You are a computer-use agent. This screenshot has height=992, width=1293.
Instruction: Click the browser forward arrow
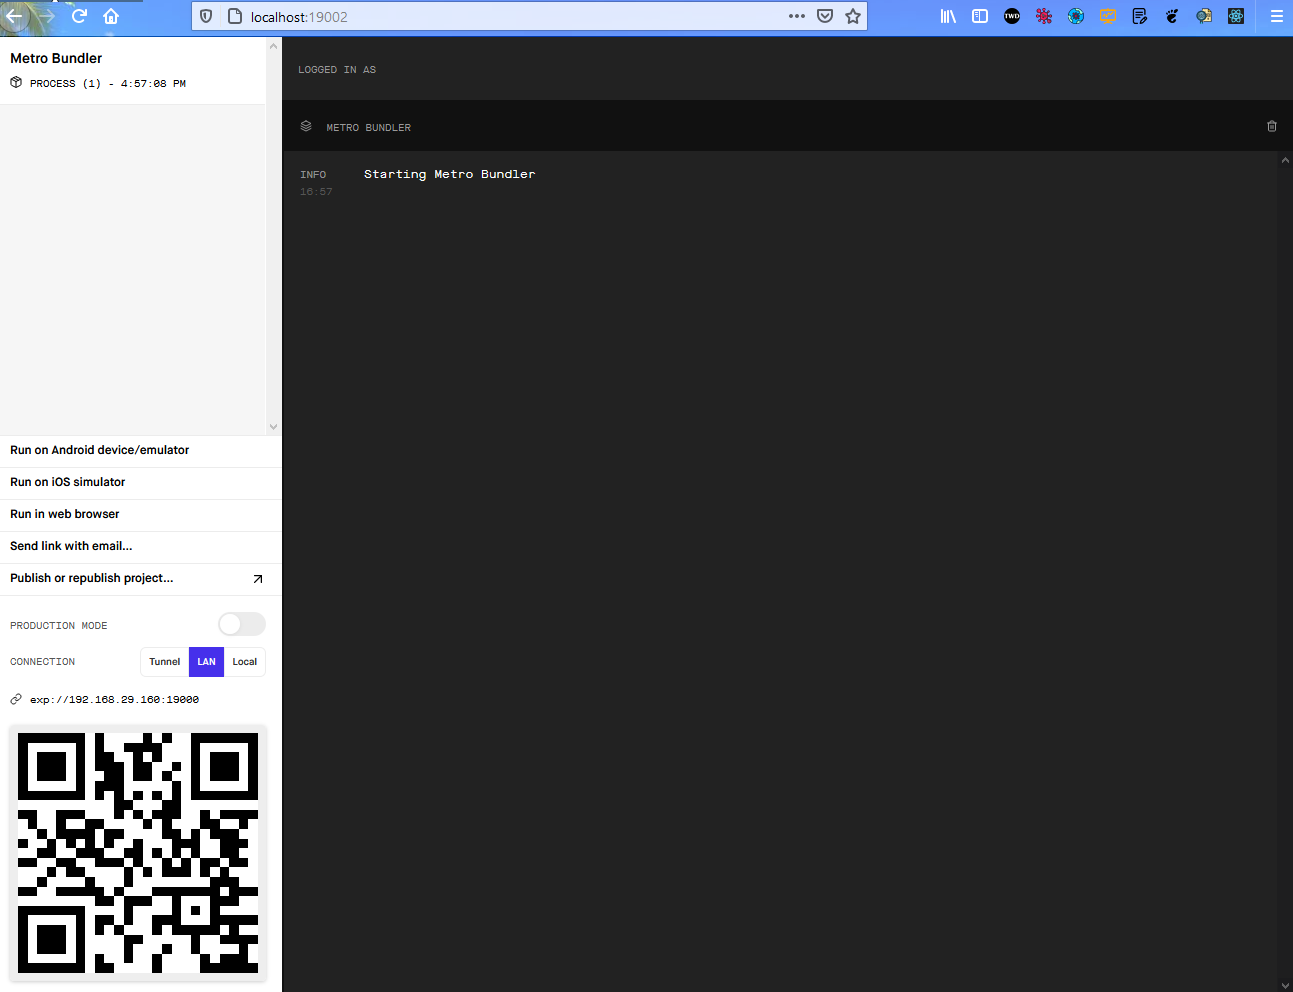pyautogui.click(x=47, y=16)
